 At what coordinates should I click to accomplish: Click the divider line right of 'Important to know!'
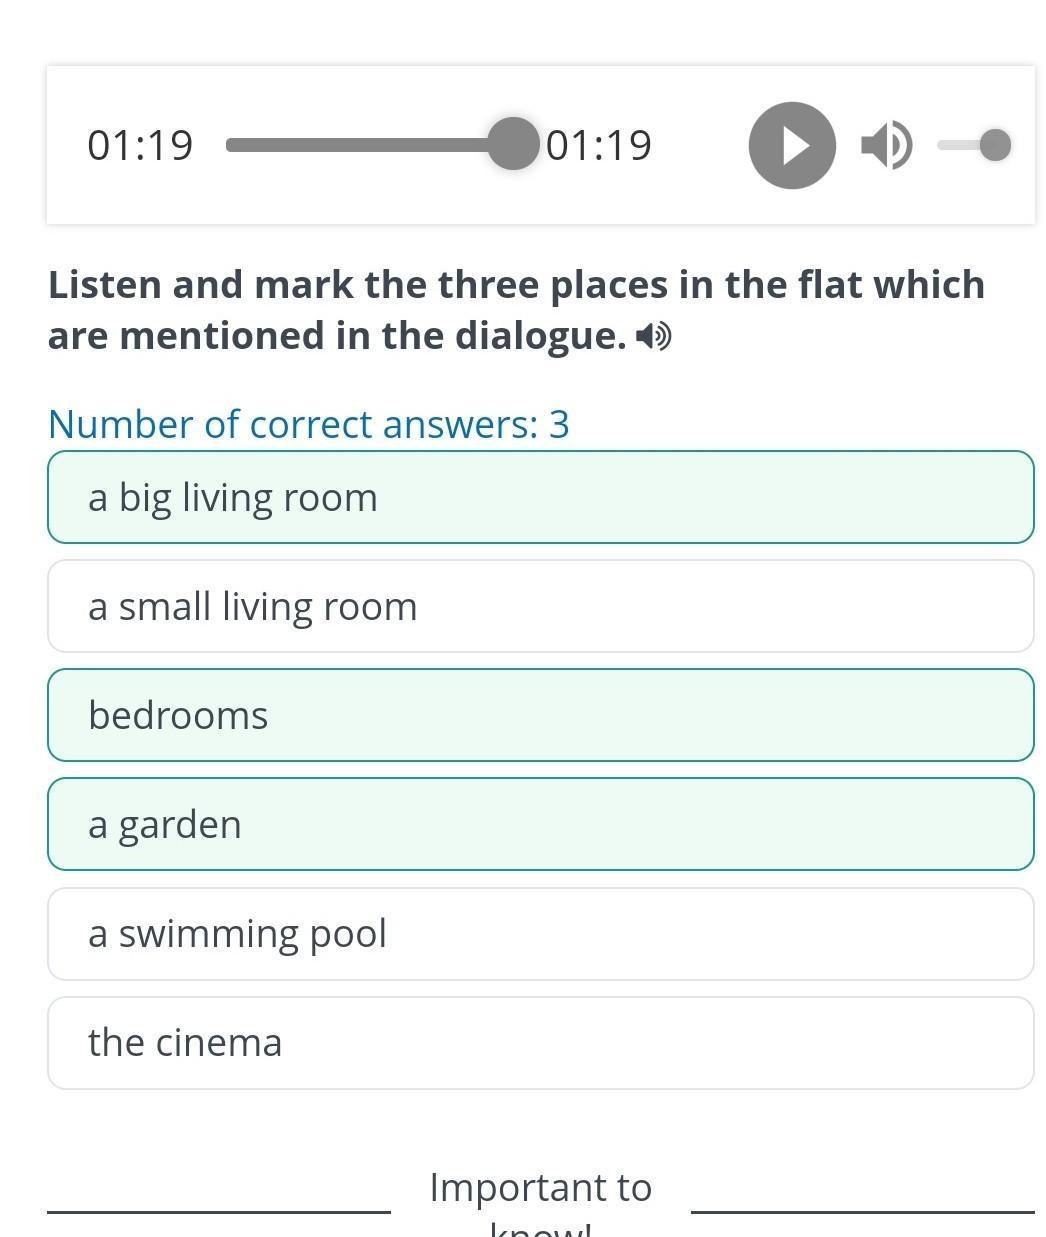862,1212
